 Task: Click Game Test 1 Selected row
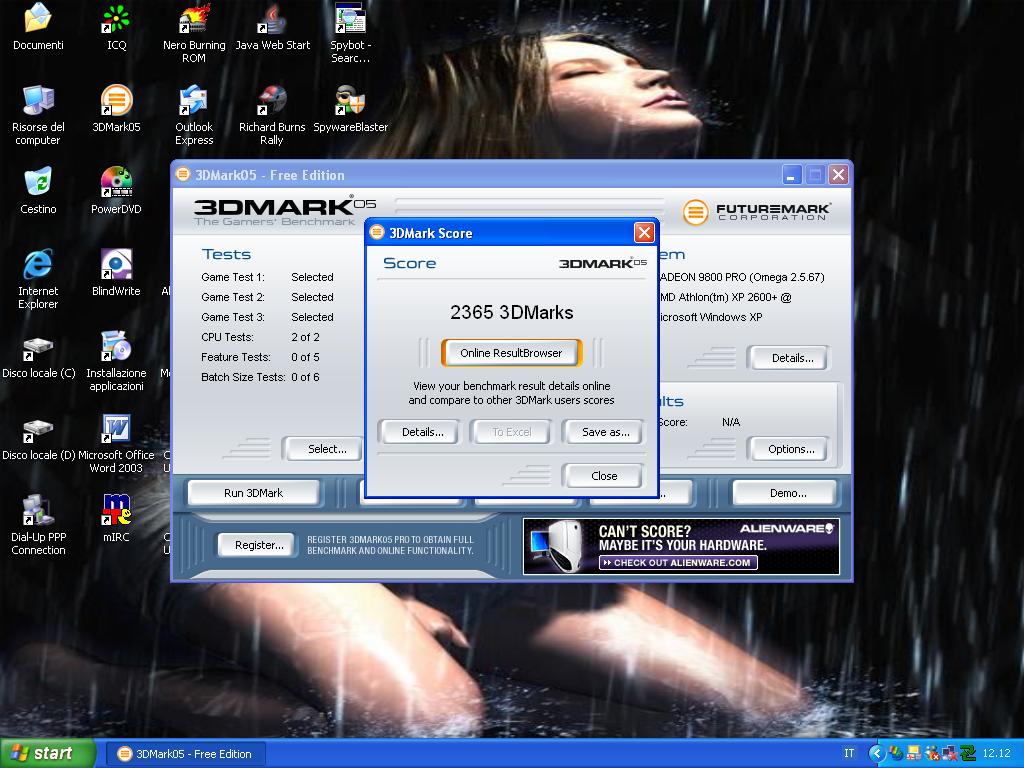pyautogui.click(x=267, y=277)
